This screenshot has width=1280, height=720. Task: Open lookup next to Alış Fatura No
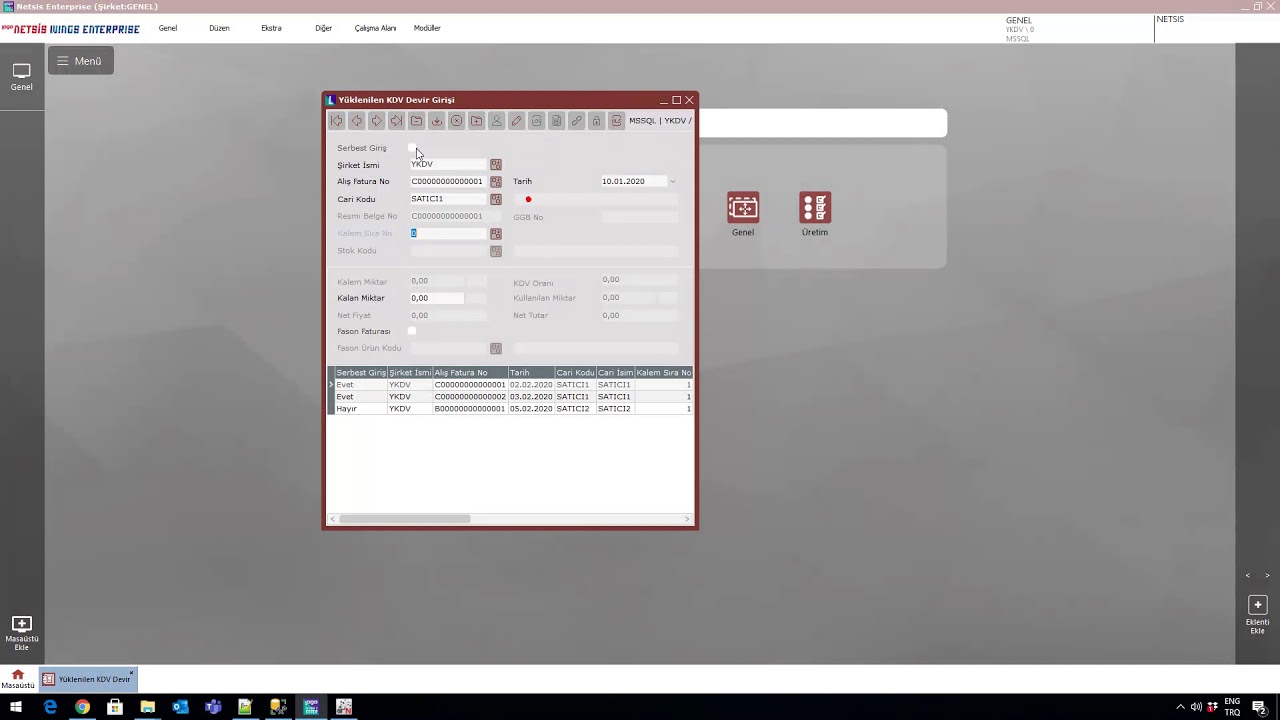click(x=496, y=182)
